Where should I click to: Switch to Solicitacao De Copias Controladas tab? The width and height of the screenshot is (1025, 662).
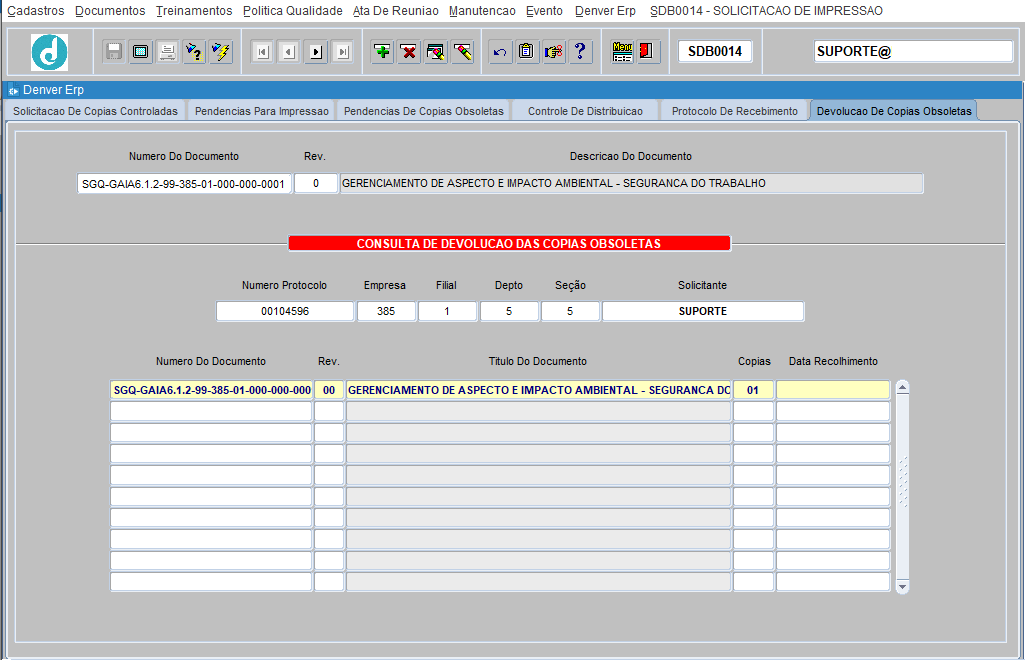[95, 111]
